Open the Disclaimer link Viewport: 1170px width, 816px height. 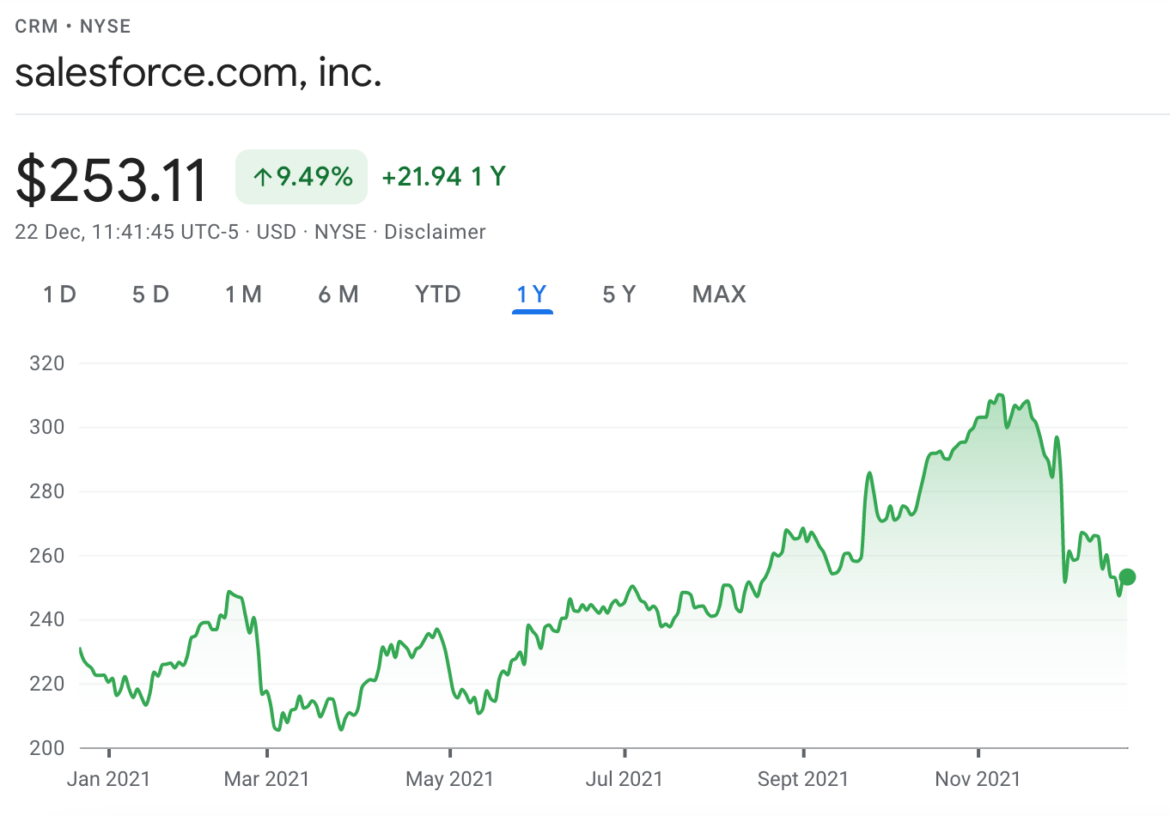434,231
